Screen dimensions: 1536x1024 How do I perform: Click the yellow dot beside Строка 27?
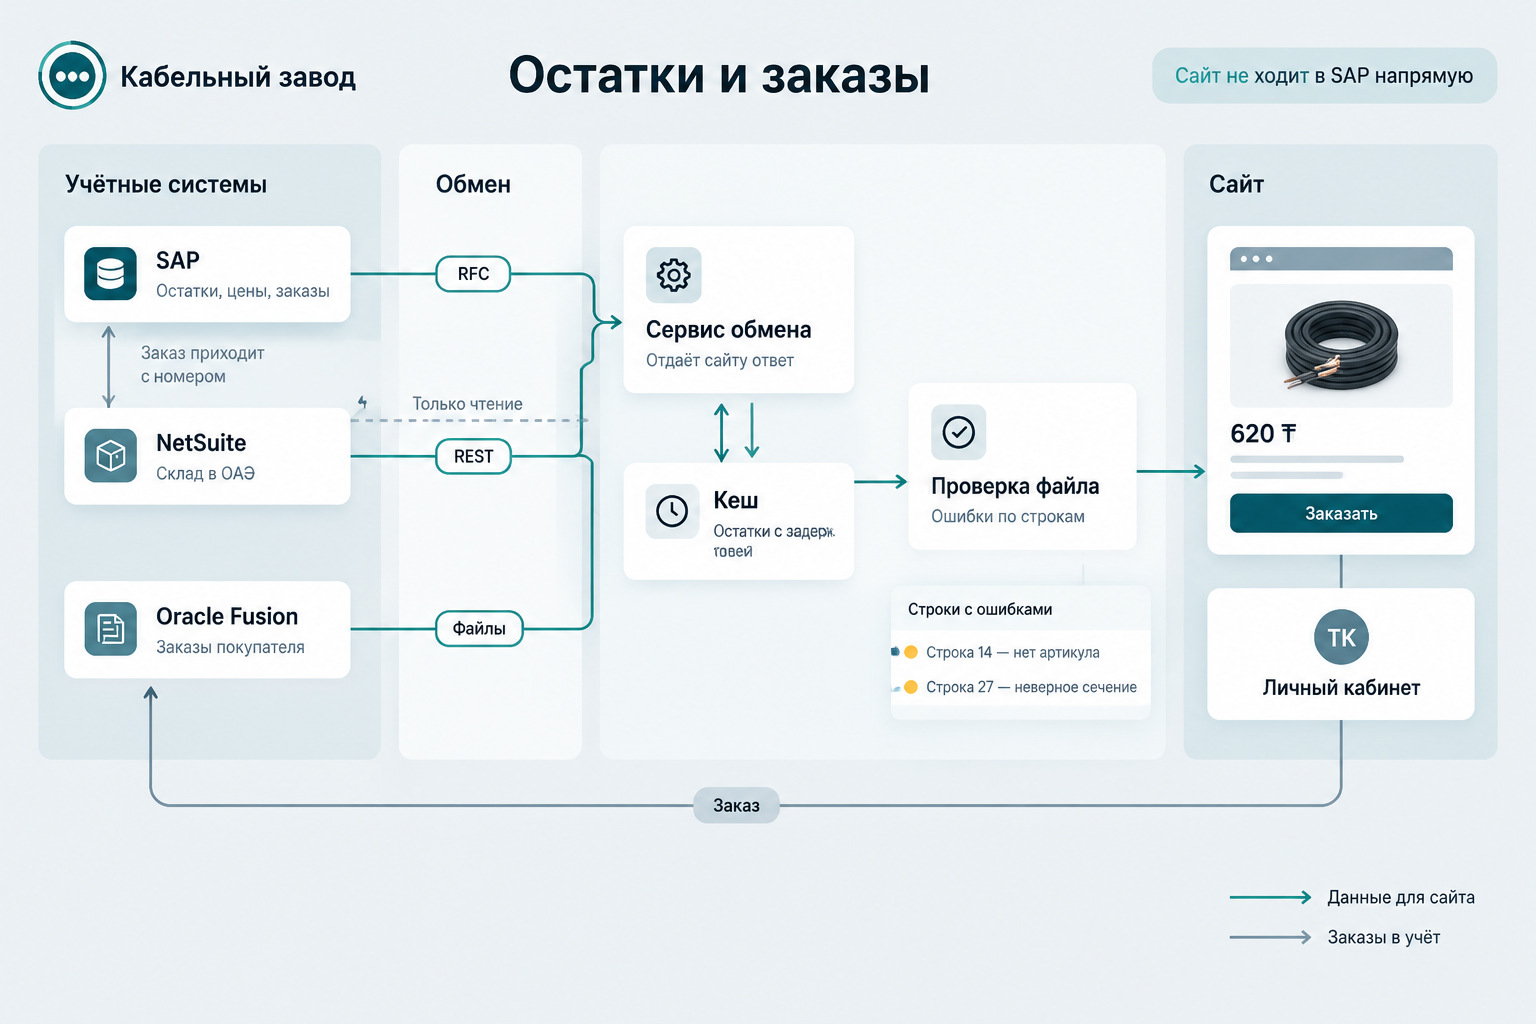point(911,687)
